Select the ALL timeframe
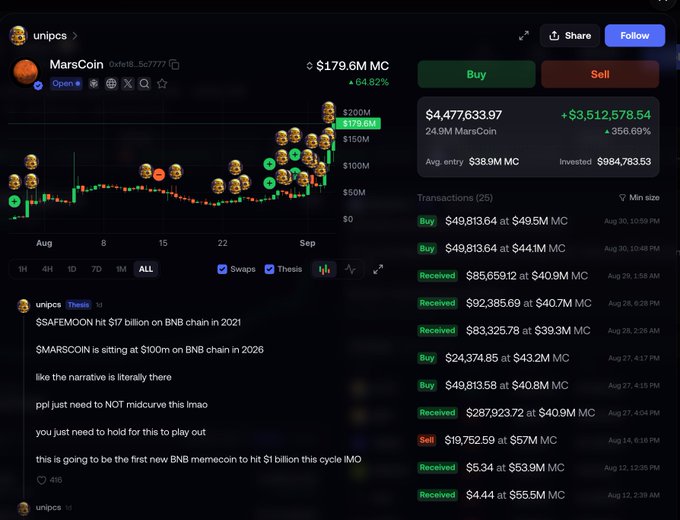 pyautogui.click(x=146, y=269)
